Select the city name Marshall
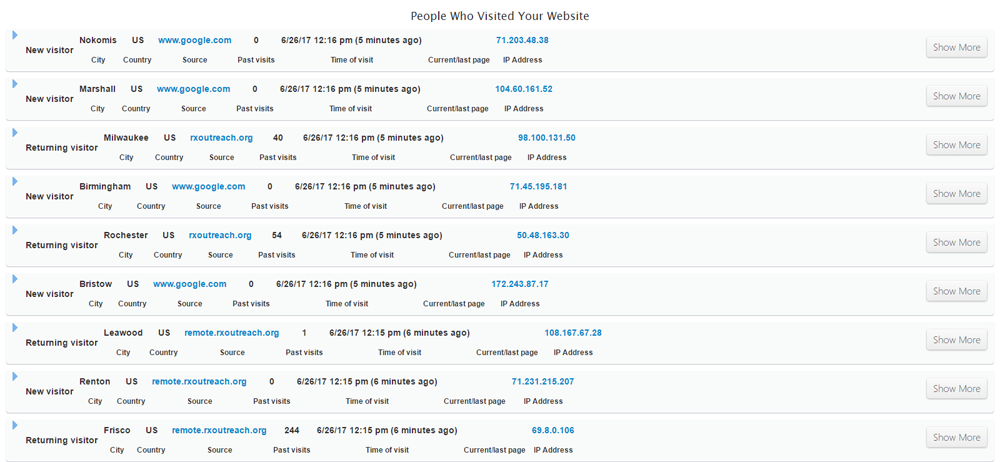Viewport: 1000px width, 462px height. click(x=98, y=89)
